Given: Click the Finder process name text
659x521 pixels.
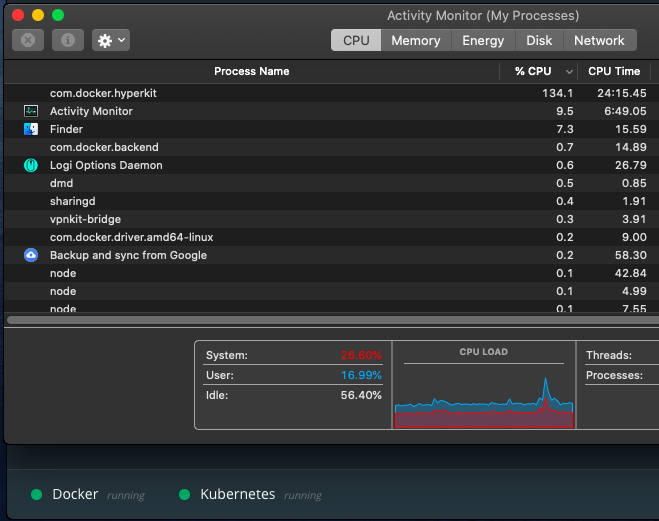Looking at the screenshot, I should pyautogui.click(x=66, y=129).
